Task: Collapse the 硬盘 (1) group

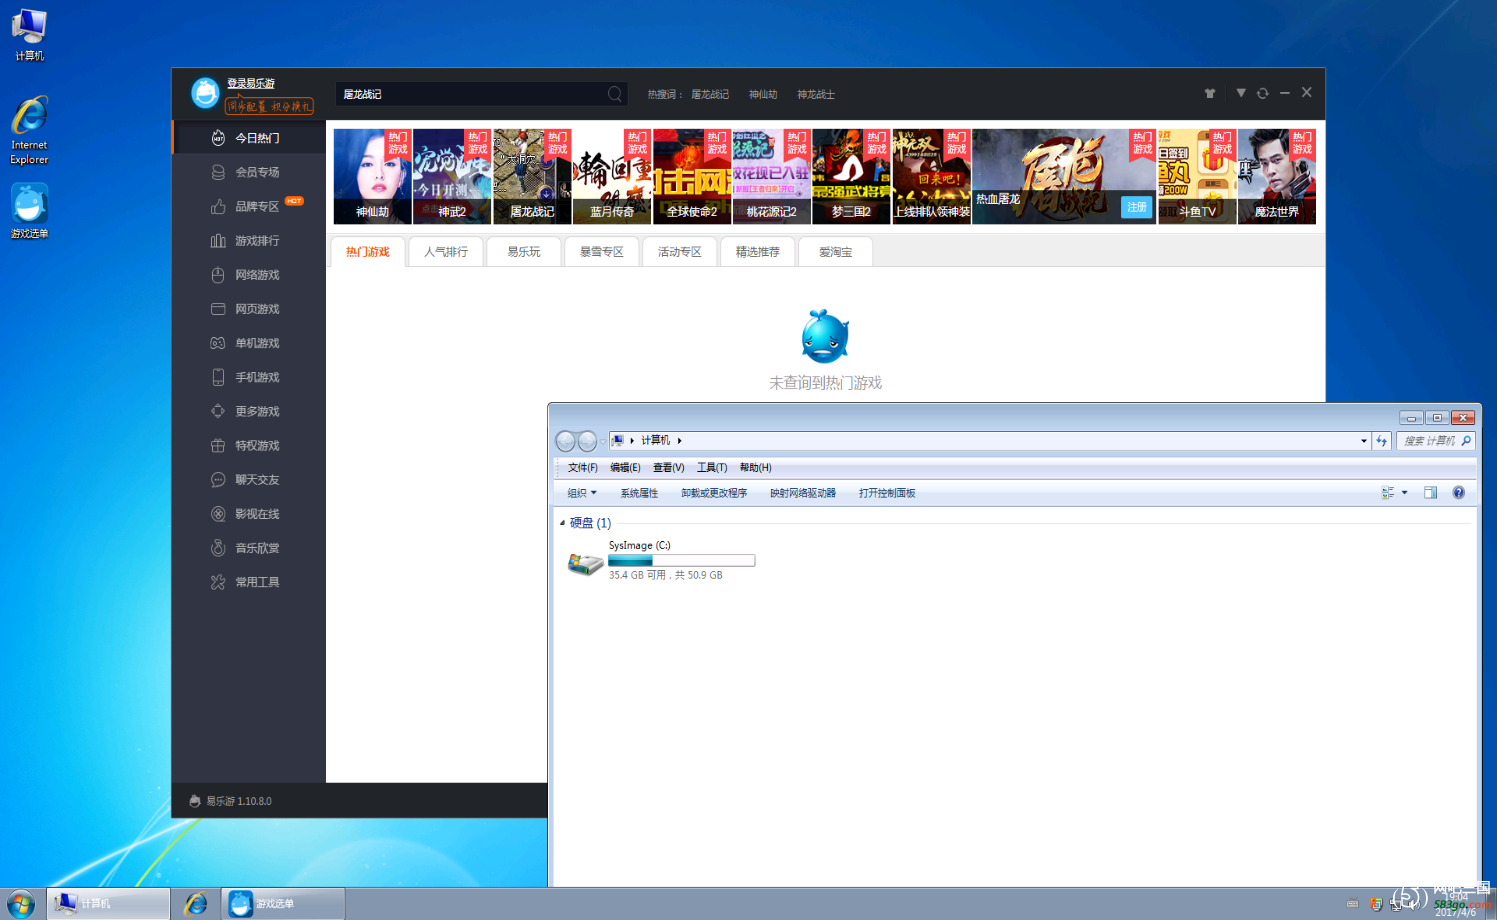Action: (x=562, y=523)
